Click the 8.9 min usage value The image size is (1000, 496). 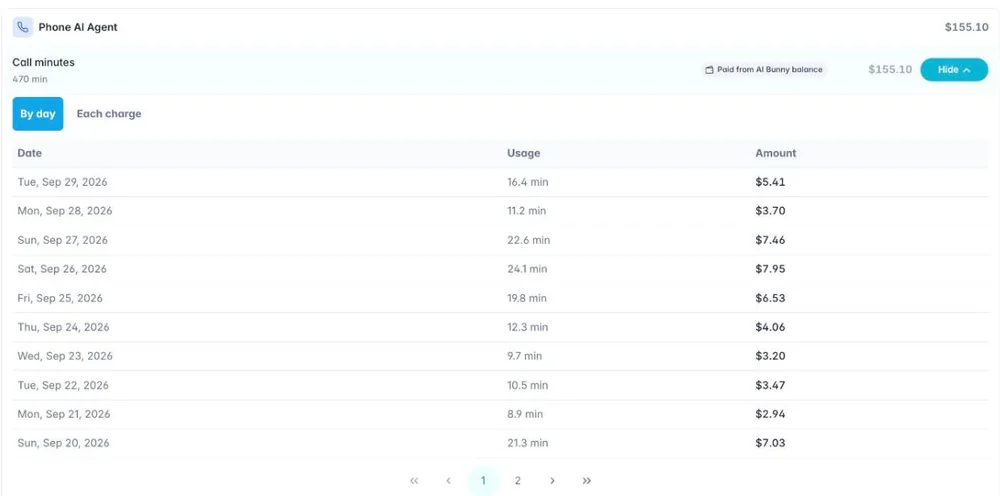[x=525, y=414]
